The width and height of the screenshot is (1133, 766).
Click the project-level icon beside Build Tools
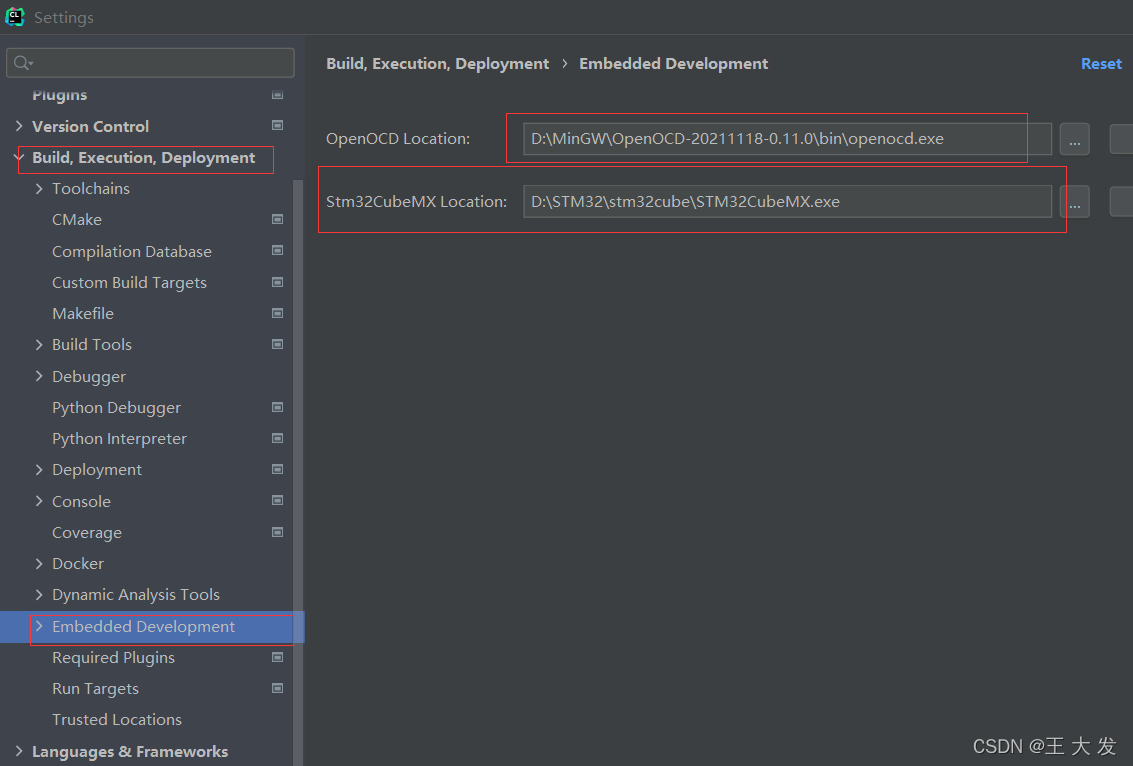pos(277,344)
